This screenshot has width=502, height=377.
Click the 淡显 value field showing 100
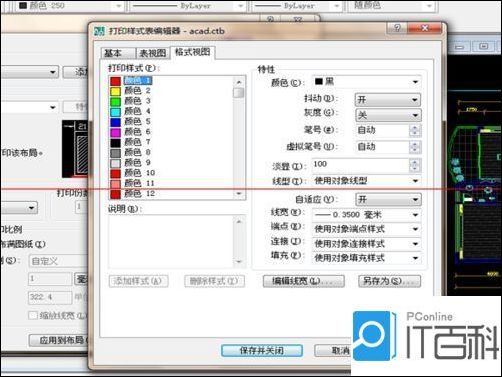[361, 165]
